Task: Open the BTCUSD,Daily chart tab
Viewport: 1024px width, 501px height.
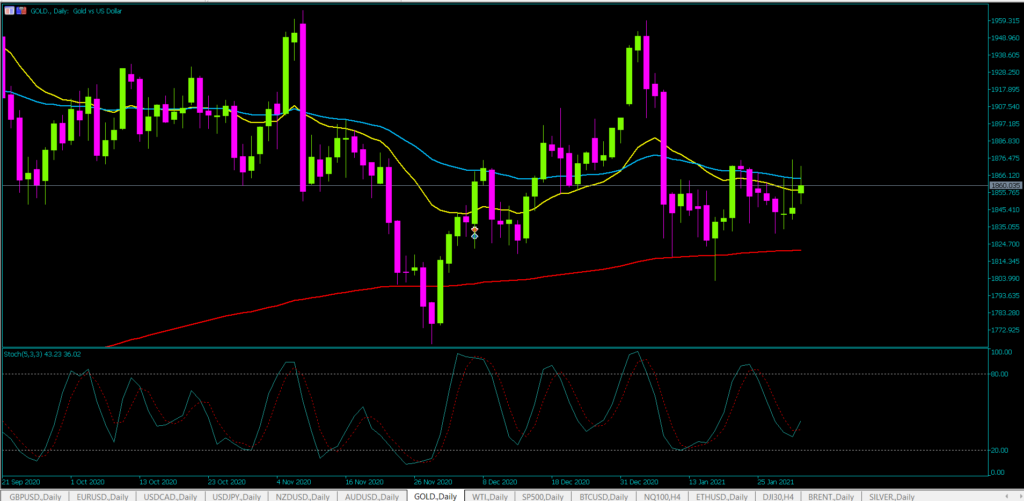Action: tap(606, 496)
